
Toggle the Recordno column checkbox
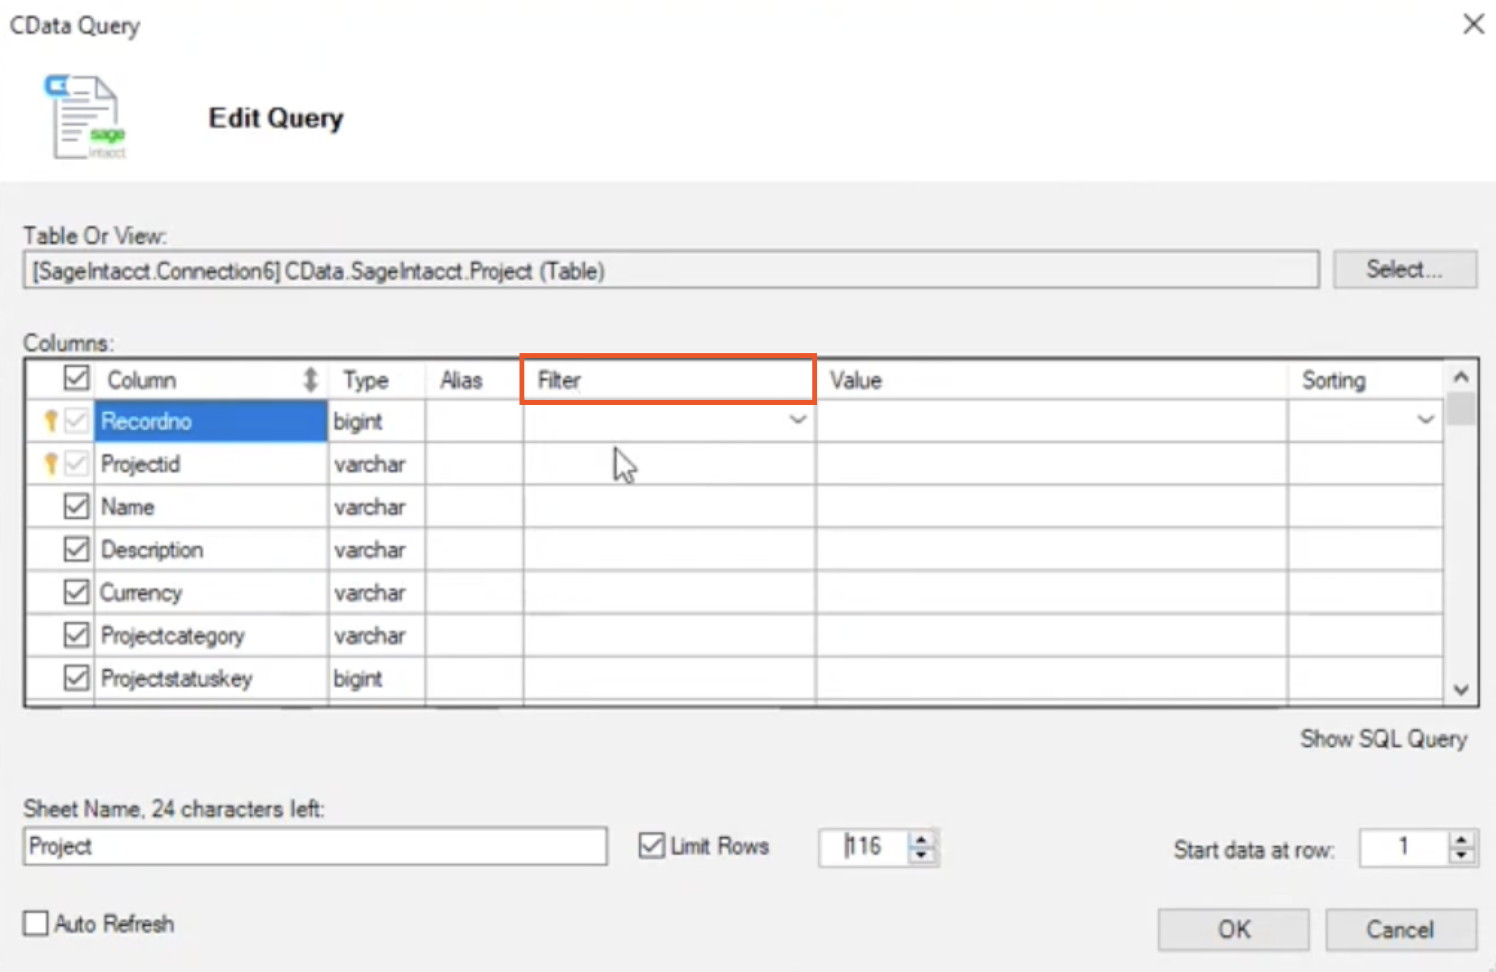pos(76,421)
